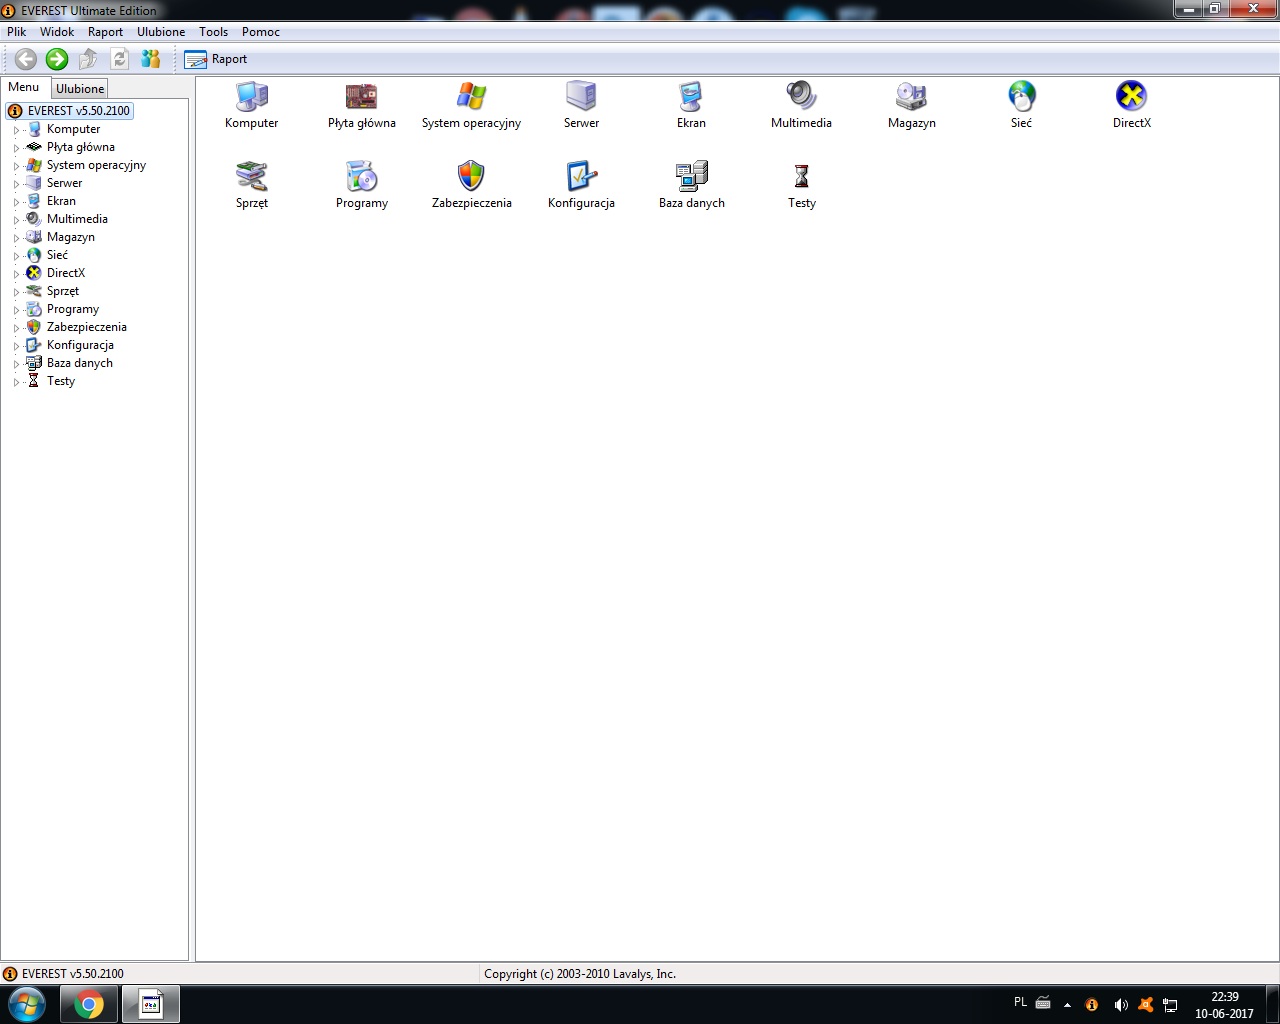1280x1024 pixels.
Task: Click the people icon in the toolbar
Action: (x=150, y=59)
